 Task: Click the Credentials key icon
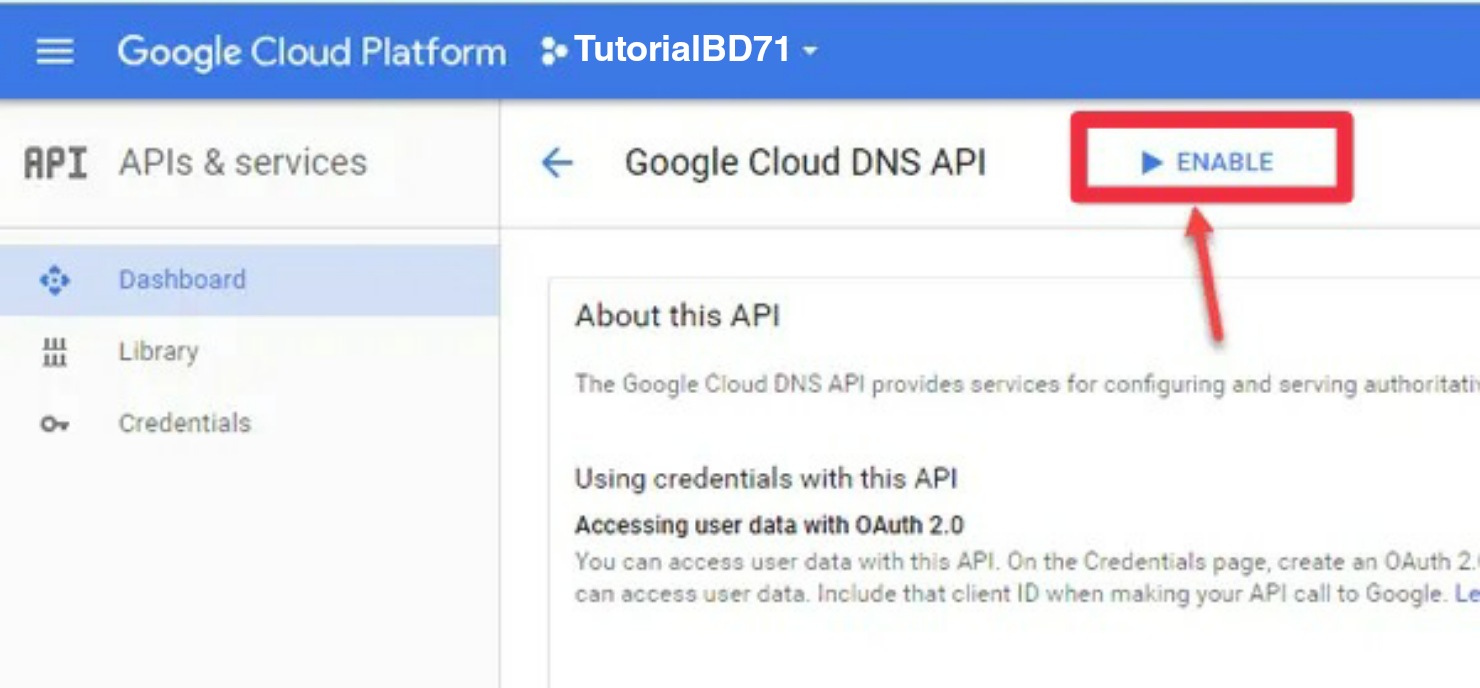click(x=54, y=424)
